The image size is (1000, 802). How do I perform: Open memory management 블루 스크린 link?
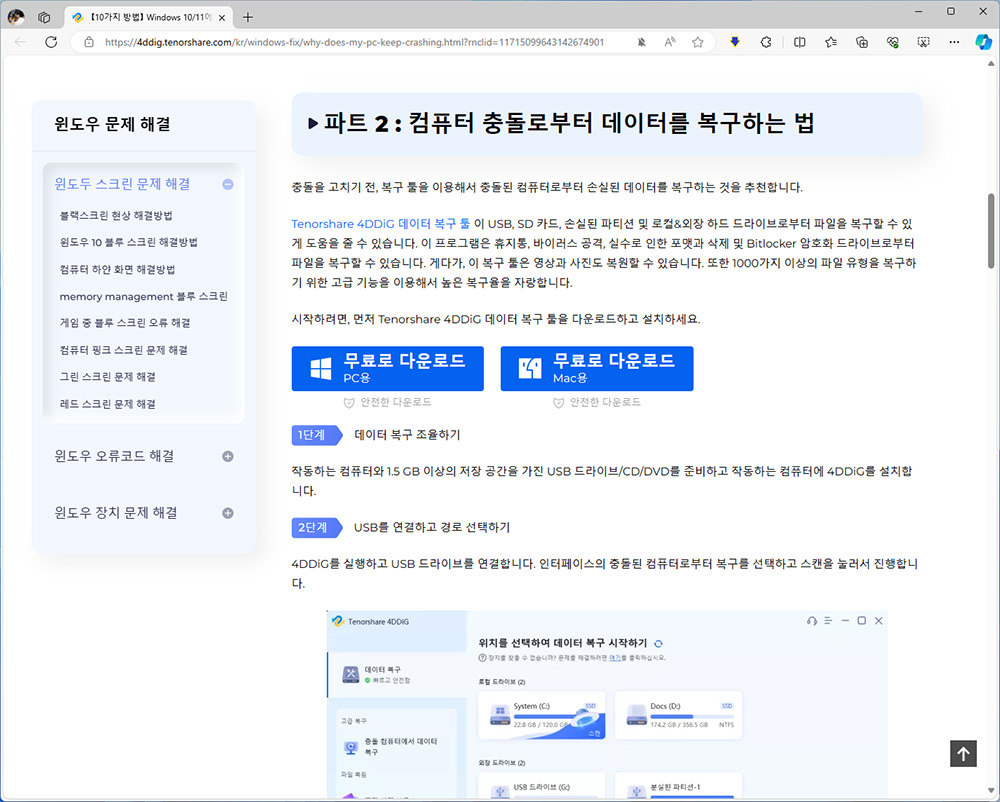pos(143,296)
